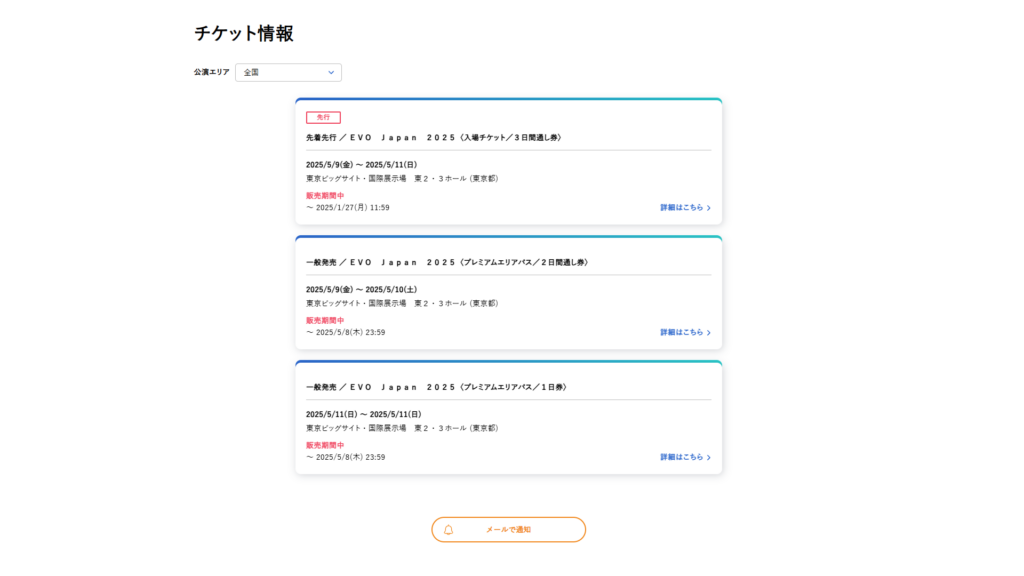Image resolution: width=1024 pixels, height=576 pixels.
Task: Select the first ticket card
Action: tap(508, 162)
